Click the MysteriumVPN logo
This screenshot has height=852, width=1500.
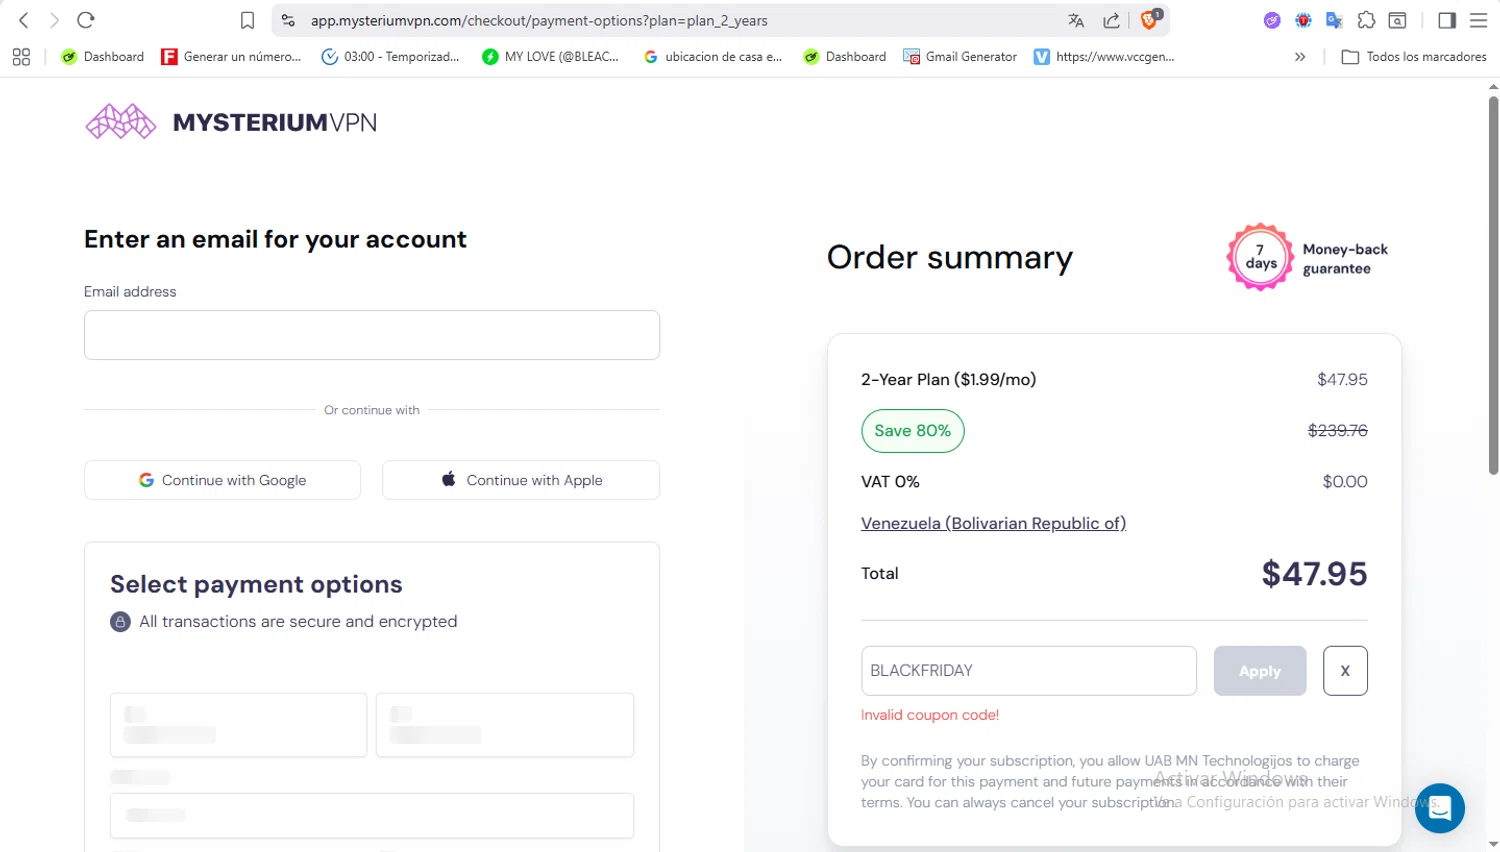(231, 122)
